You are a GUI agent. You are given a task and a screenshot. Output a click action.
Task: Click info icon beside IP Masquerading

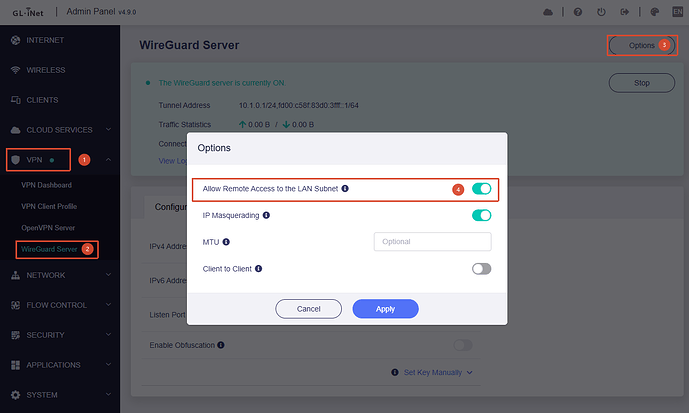click(266, 215)
